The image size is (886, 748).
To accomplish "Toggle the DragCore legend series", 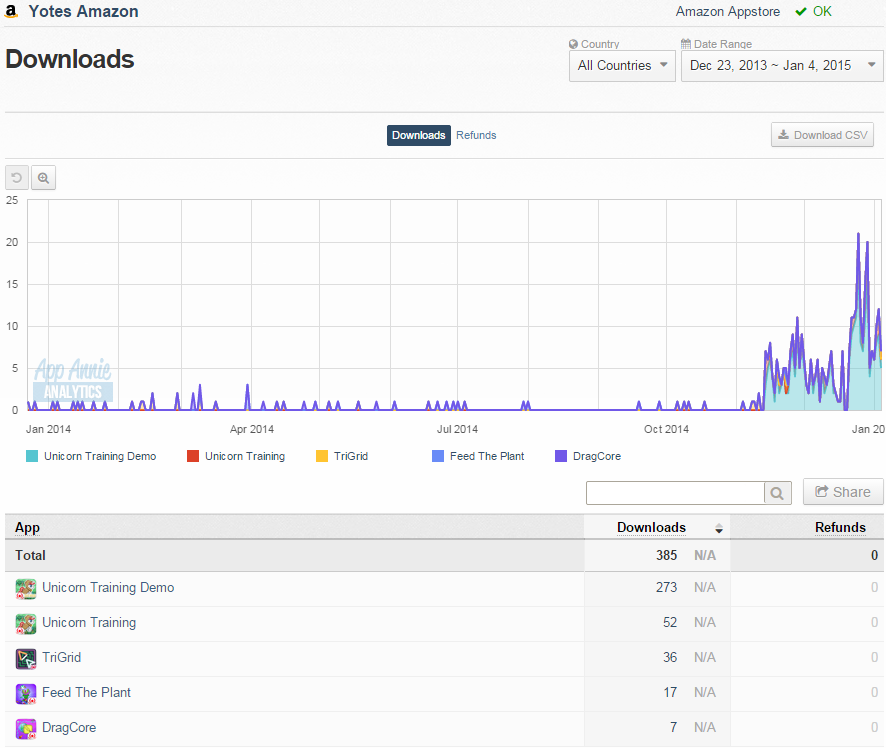I will 588,456.
